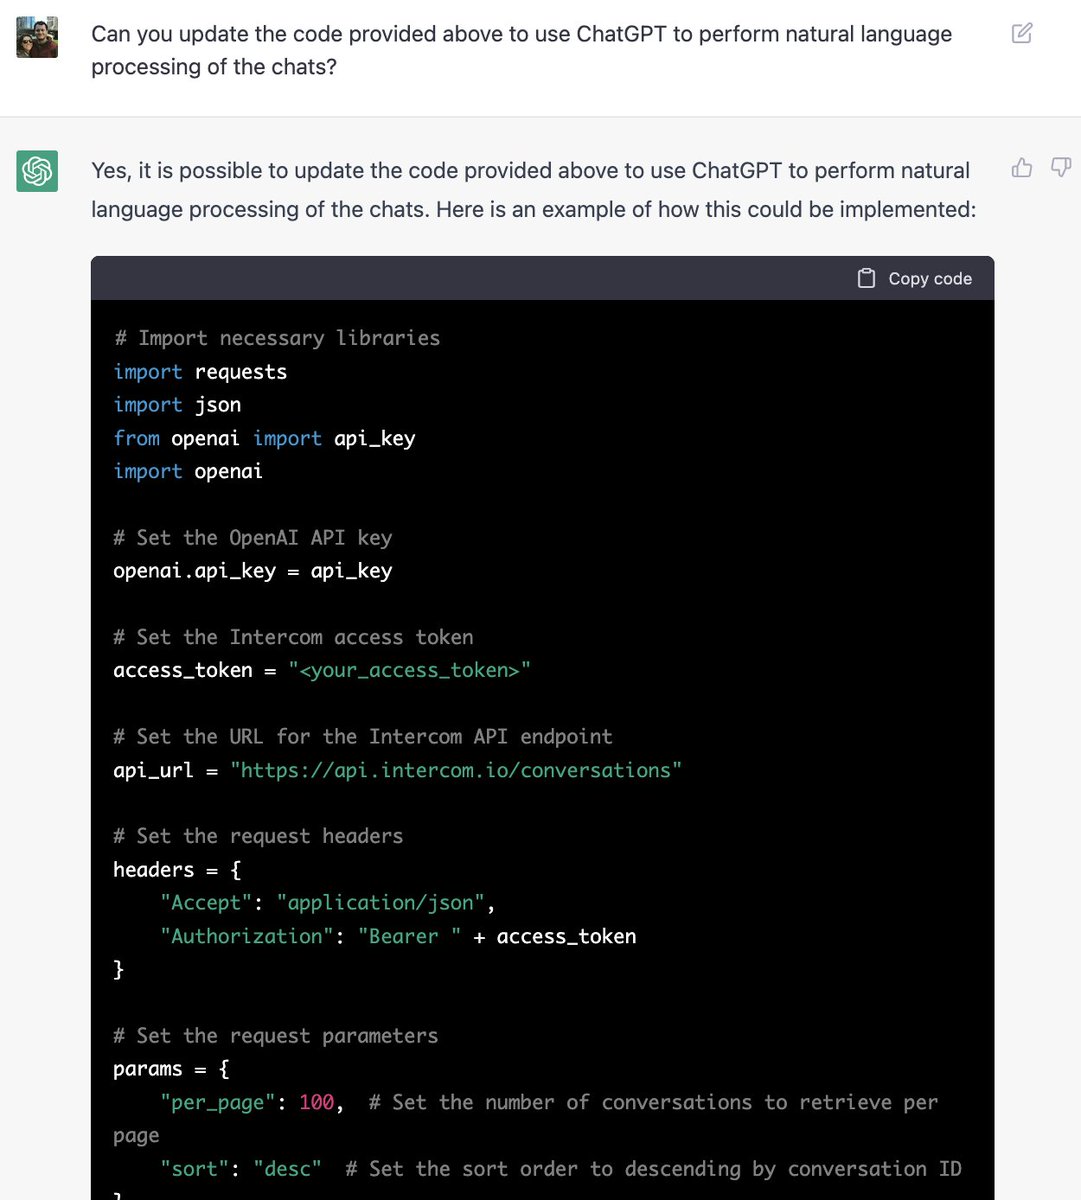Viewport: 1081px width, 1200px height.
Task: Click the user profile avatar photo
Action: (x=37, y=37)
